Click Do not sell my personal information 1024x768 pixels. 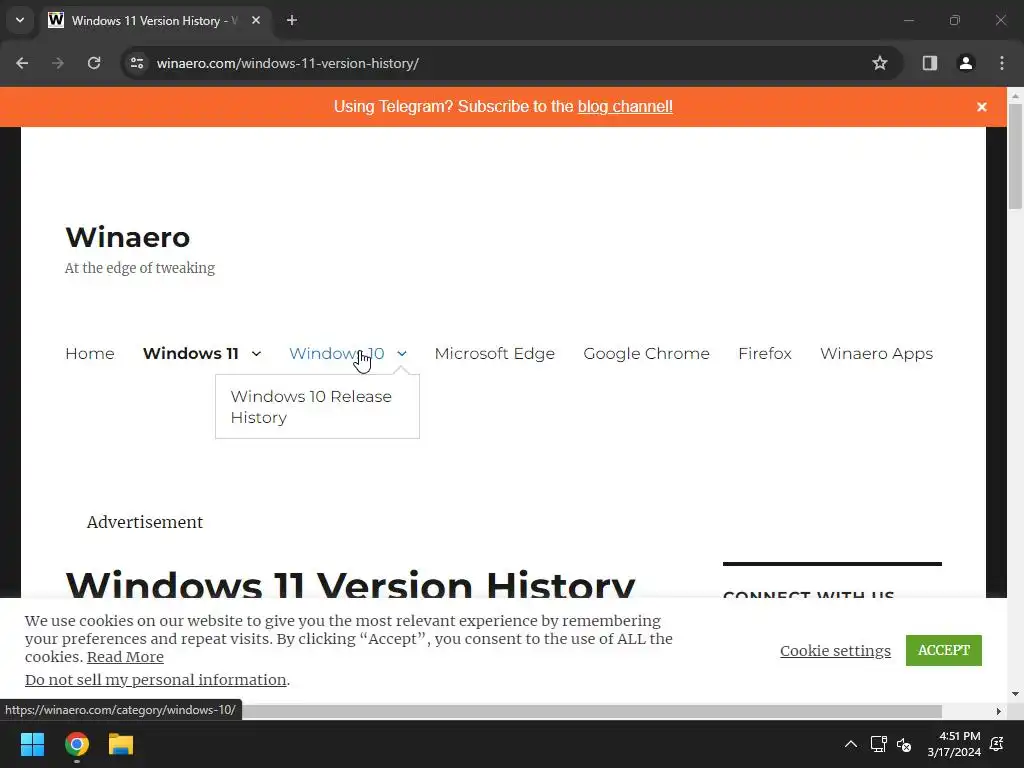coord(155,680)
